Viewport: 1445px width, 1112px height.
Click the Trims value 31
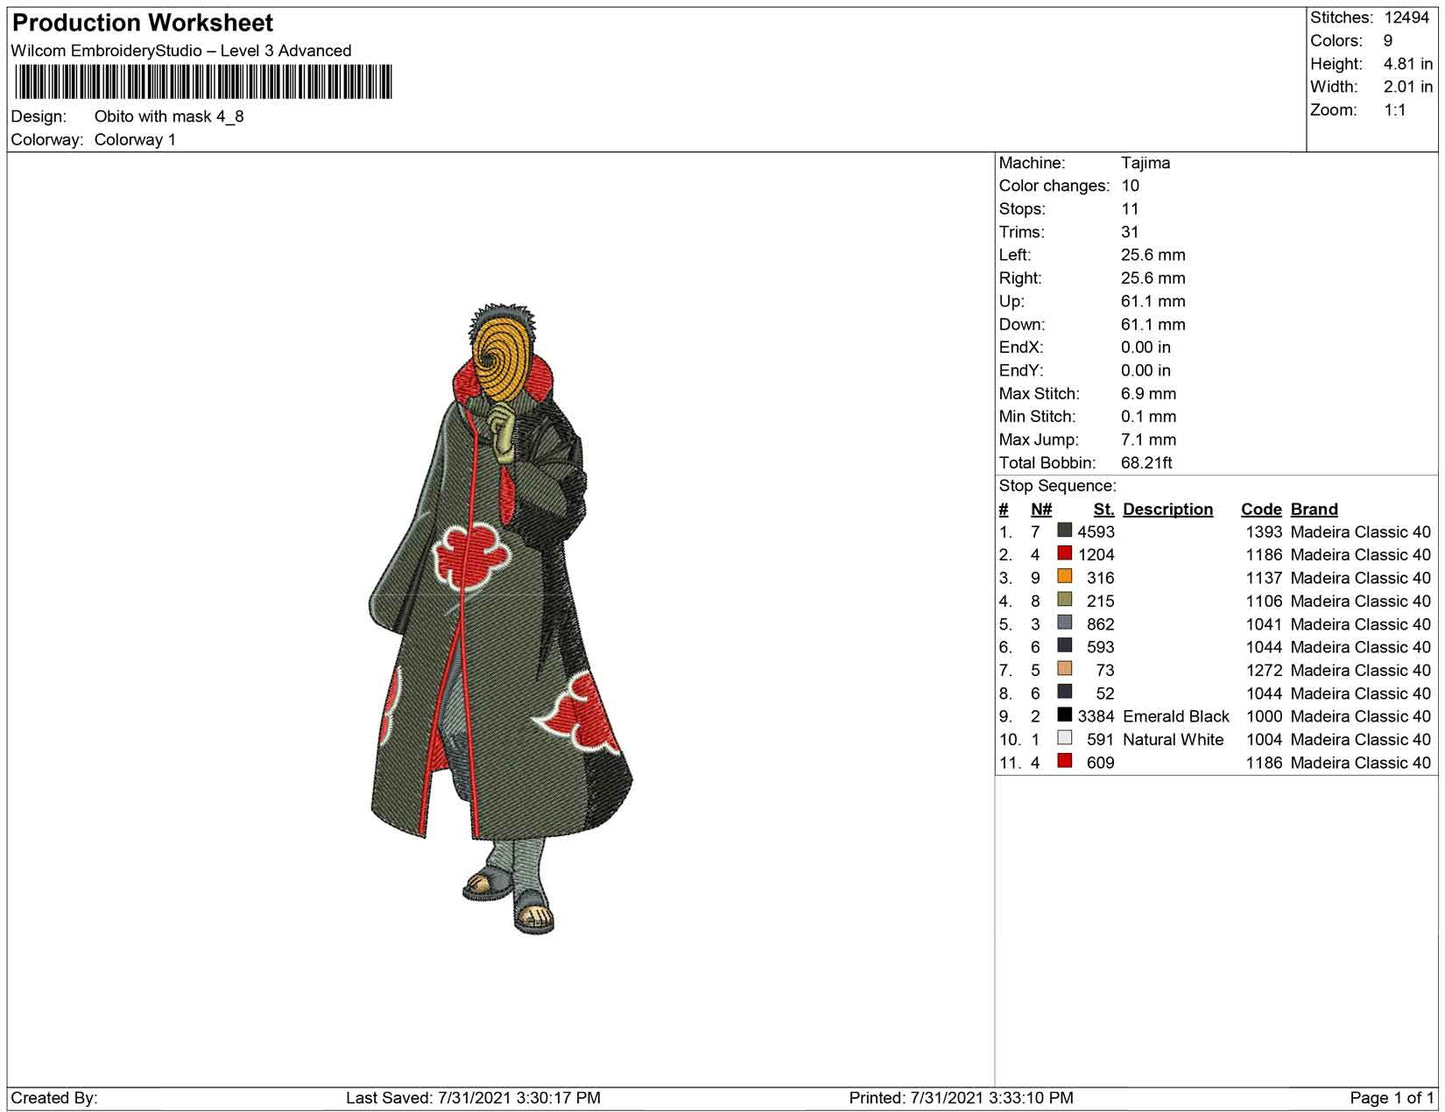[1130, 232]
